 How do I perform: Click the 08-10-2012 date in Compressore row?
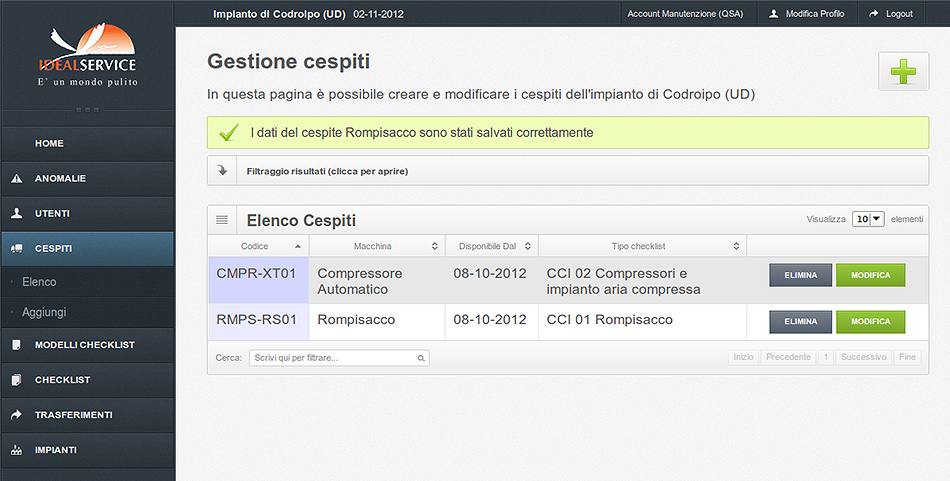tap(490, 273)
